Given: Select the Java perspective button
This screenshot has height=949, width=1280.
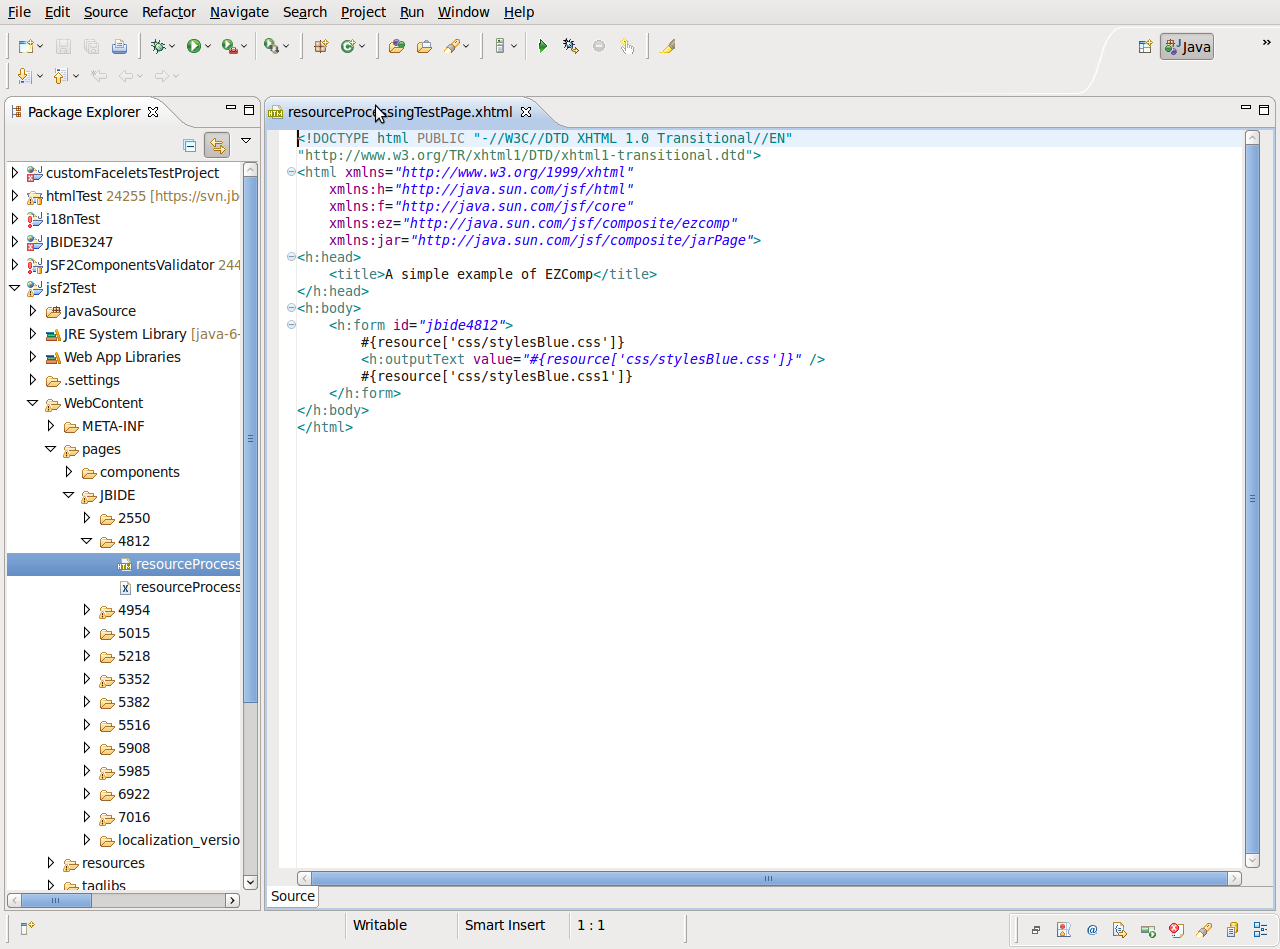Looking at the screenshot, I should [x=1187, y=47].
